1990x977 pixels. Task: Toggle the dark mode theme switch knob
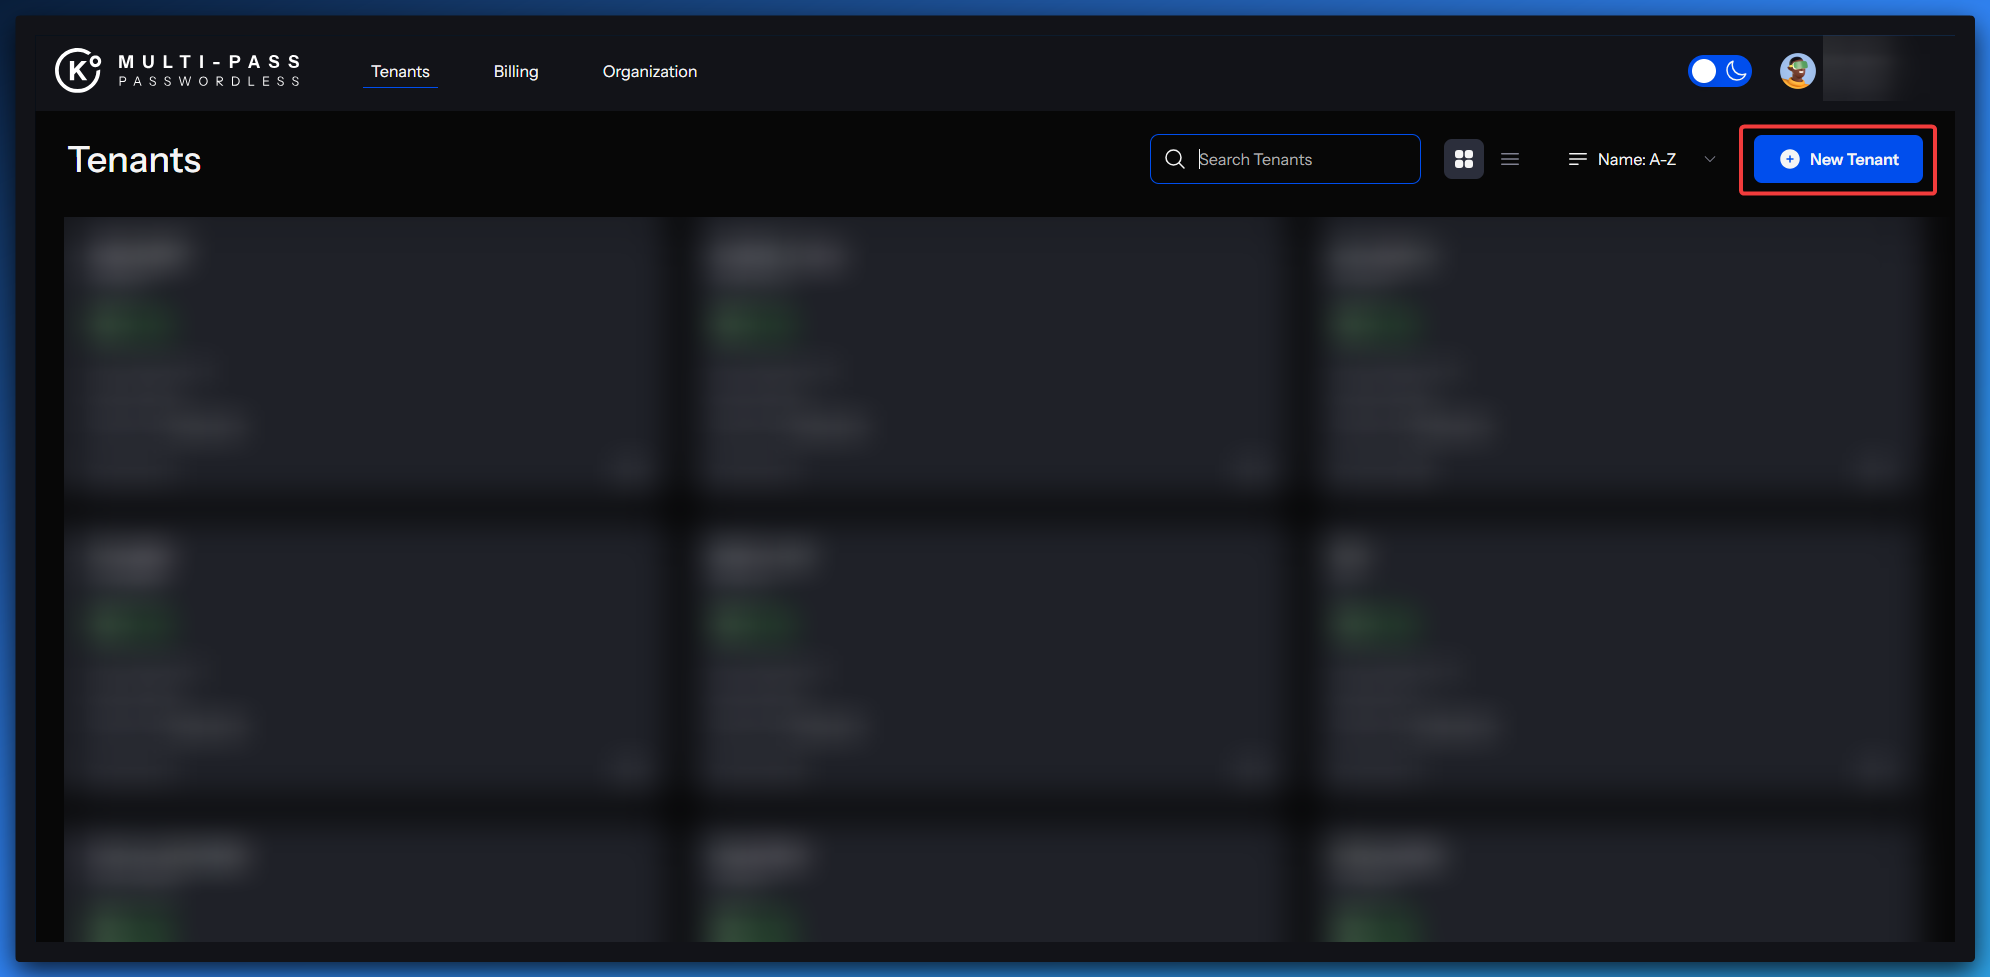tap(1704, 71)
